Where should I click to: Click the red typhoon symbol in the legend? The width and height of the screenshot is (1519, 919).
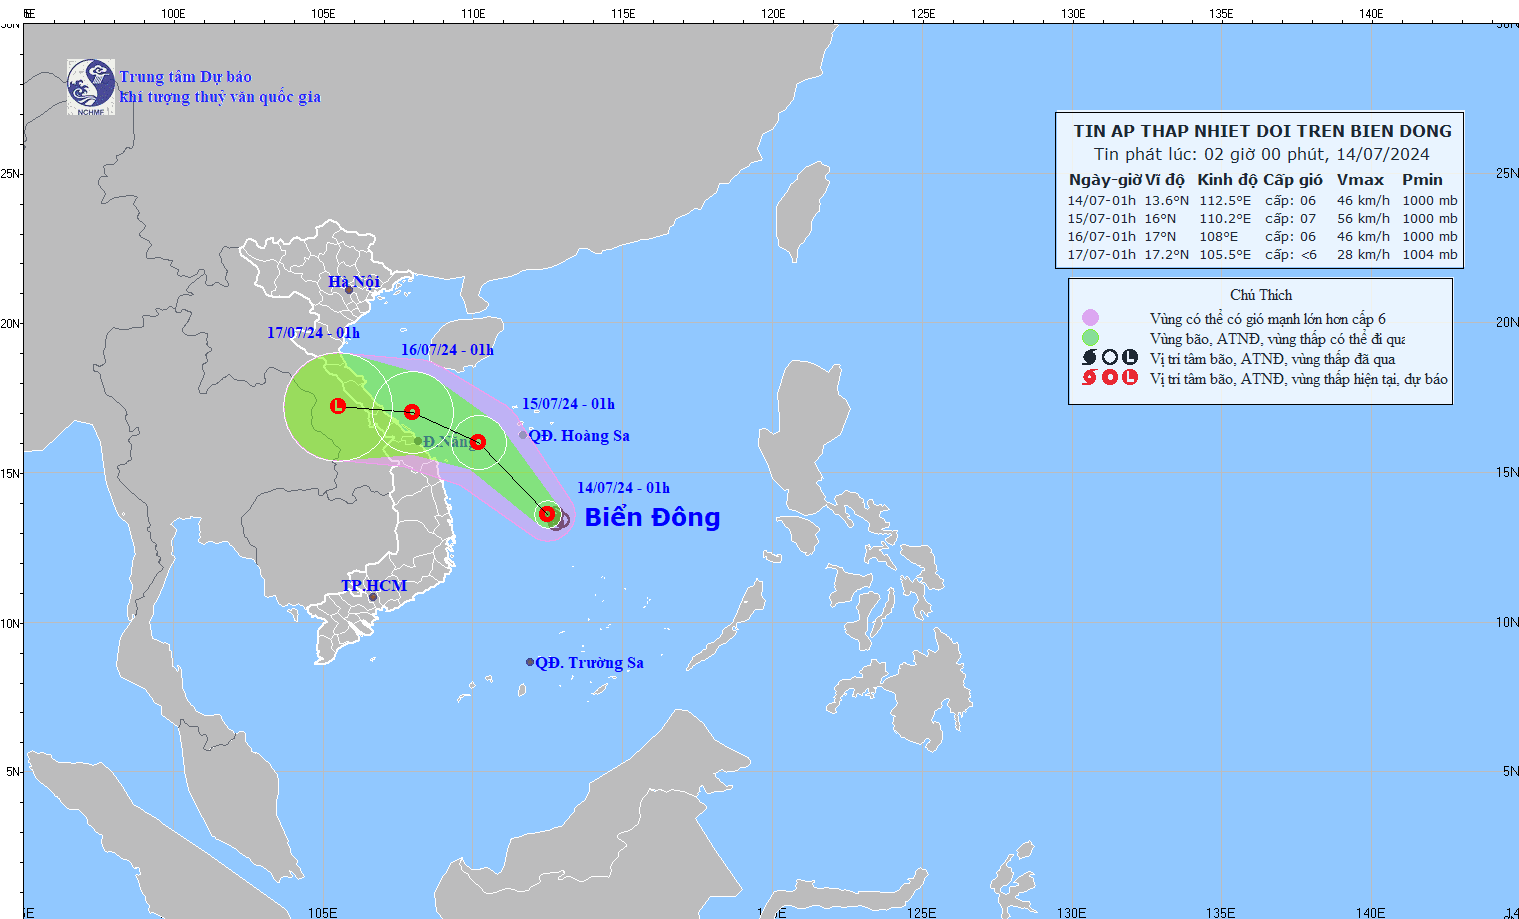1087,378
